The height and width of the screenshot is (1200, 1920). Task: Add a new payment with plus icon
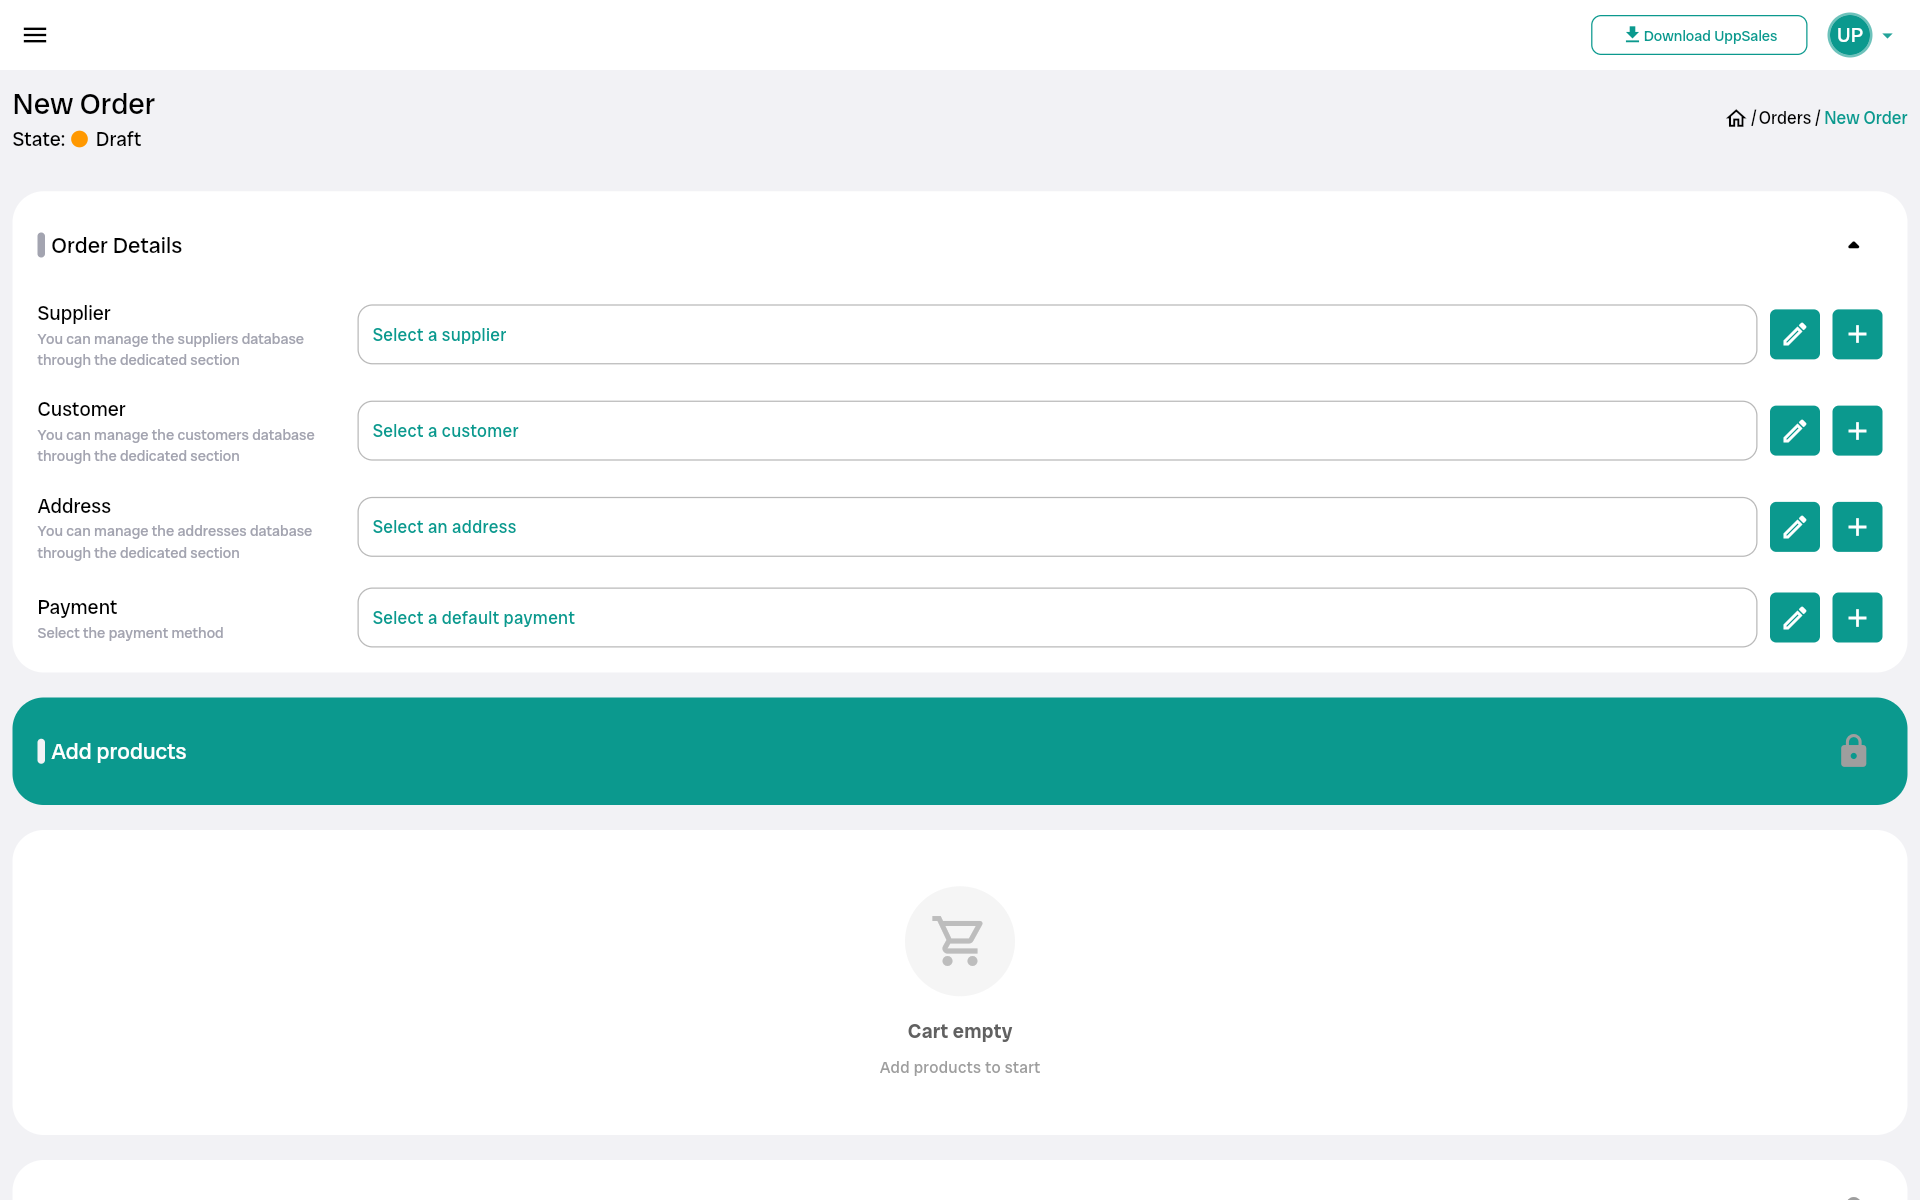[1857, 618]
